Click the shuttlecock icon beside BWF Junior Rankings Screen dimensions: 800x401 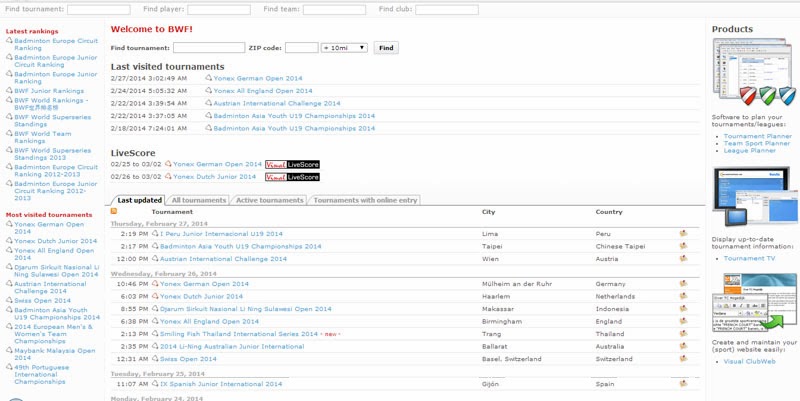point(9,90)
